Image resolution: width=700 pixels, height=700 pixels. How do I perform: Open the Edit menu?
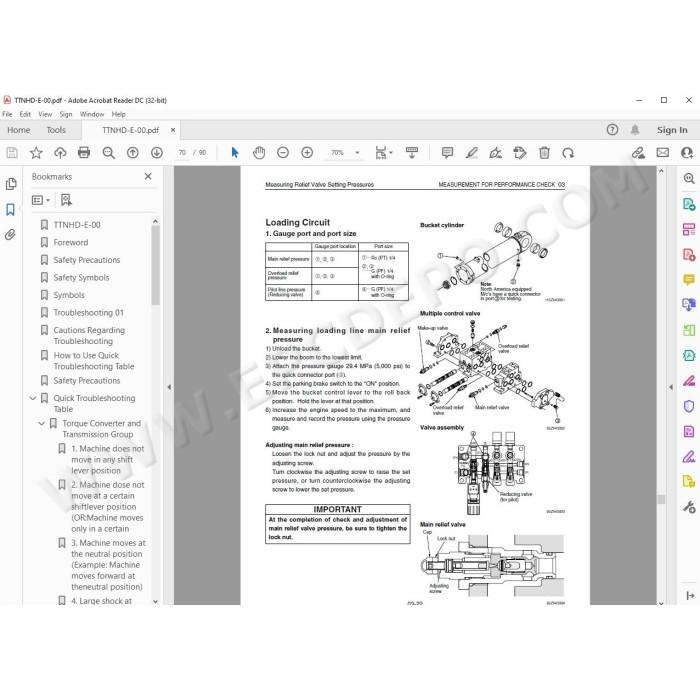click(25, 114)
